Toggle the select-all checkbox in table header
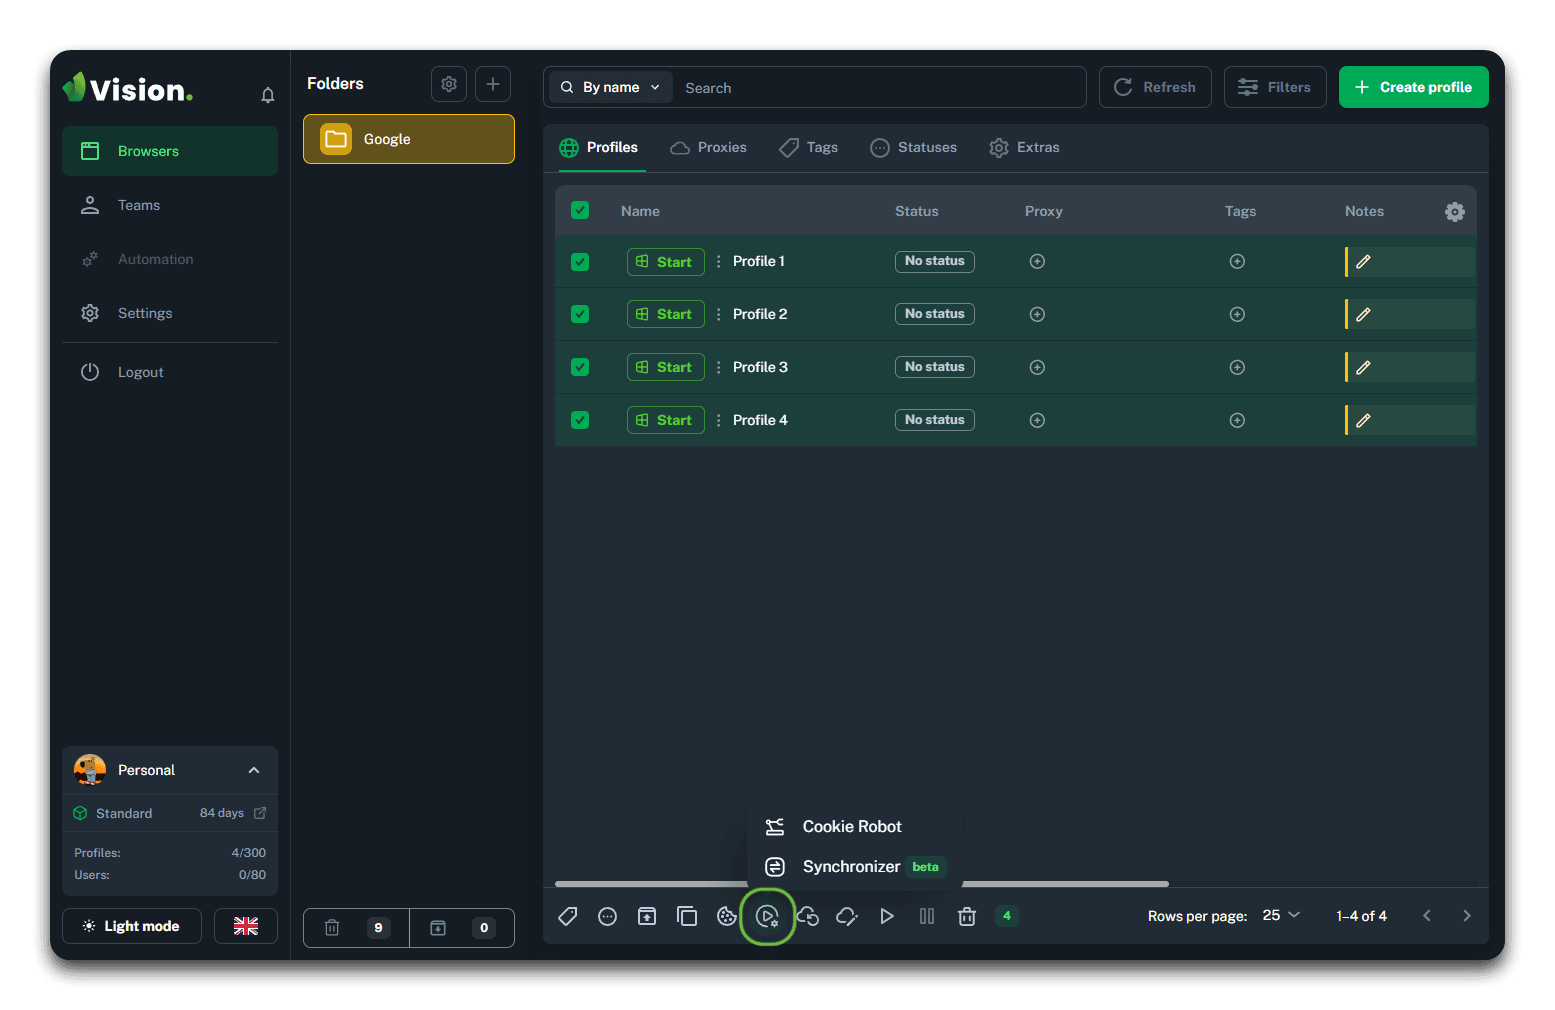This screenshot has width=1555, height=1010. [x=580, y=211]
